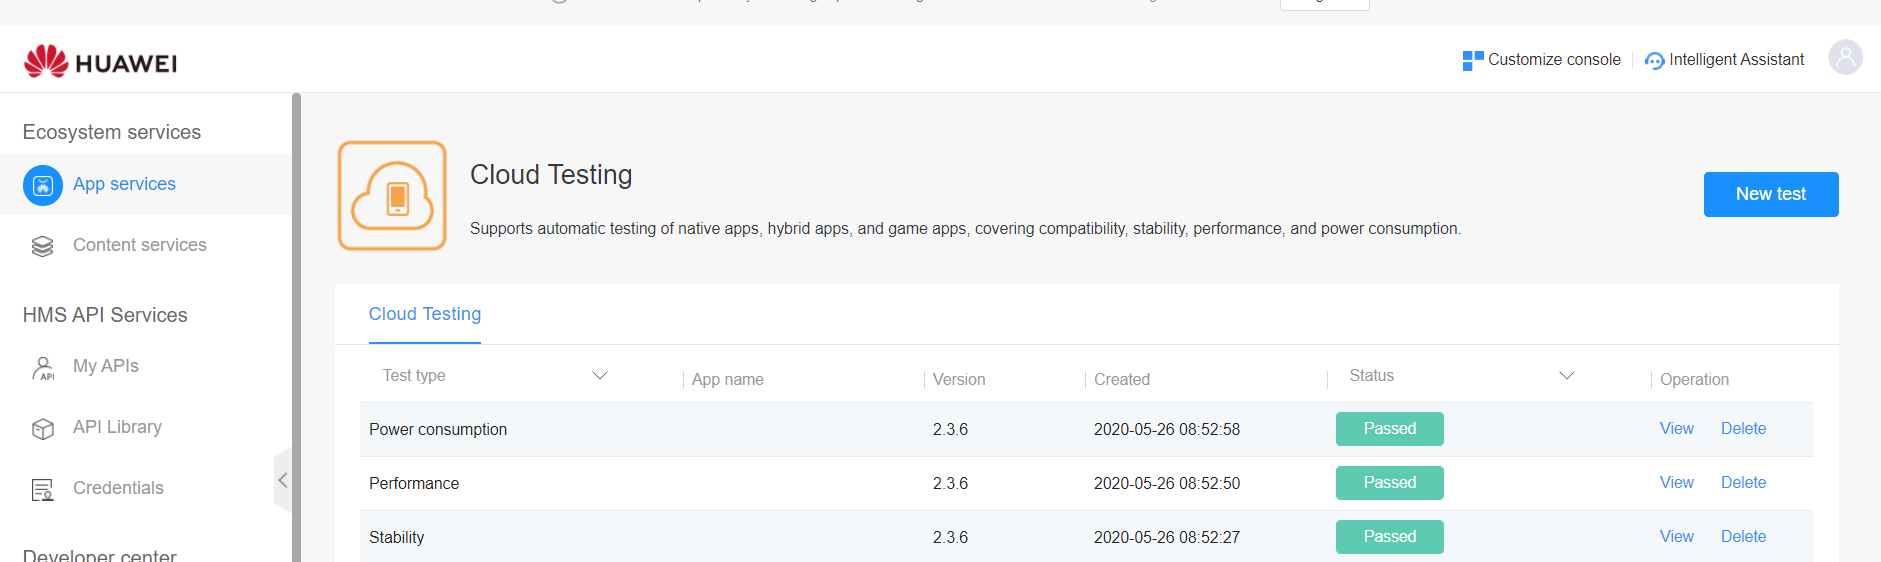The width and height of the screenshot is (1881, 562).
Task: Click the Huawei logo
Action: [x=100, y=62]
